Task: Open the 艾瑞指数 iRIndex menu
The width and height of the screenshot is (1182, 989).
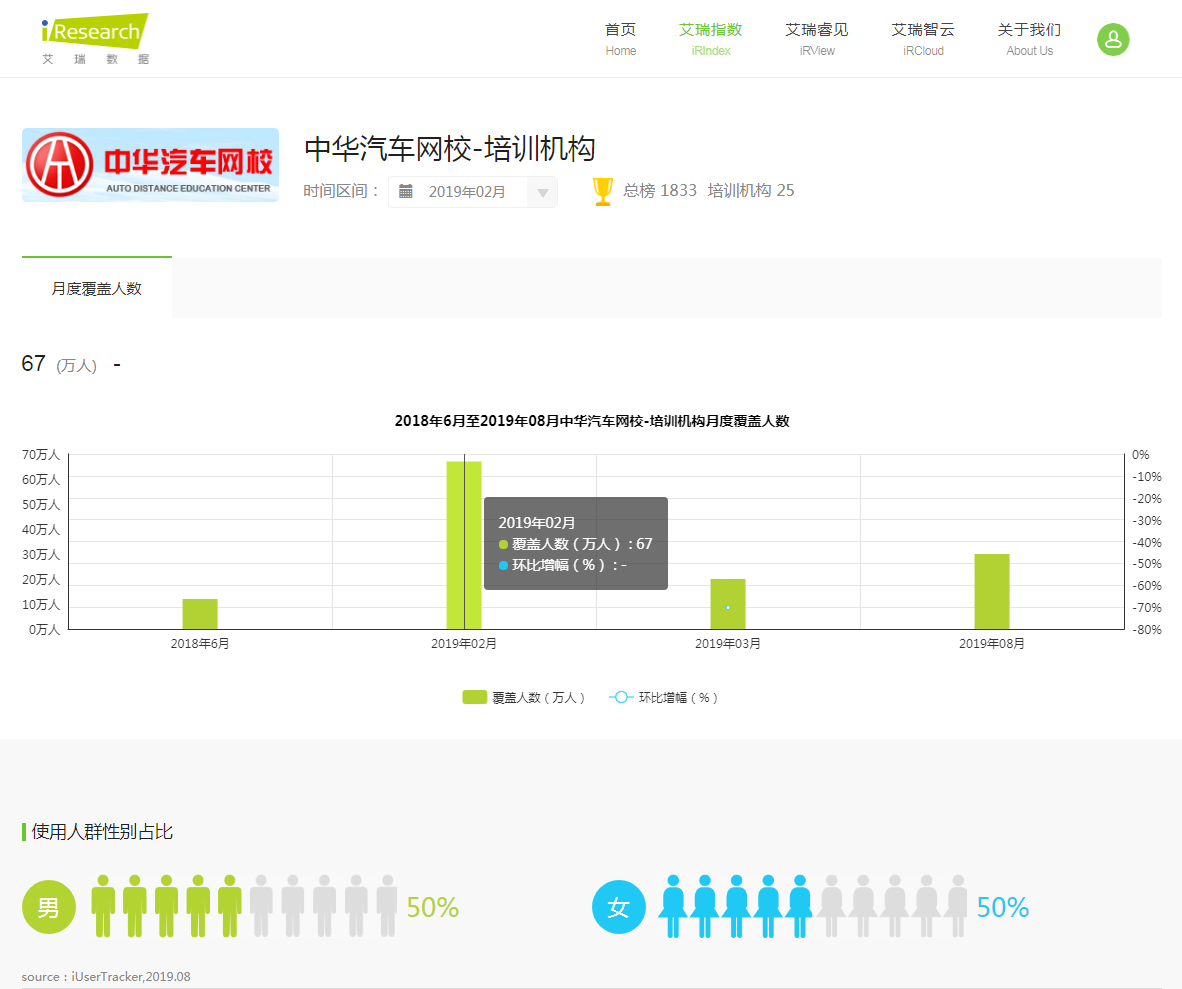Action: click(710, 39)
